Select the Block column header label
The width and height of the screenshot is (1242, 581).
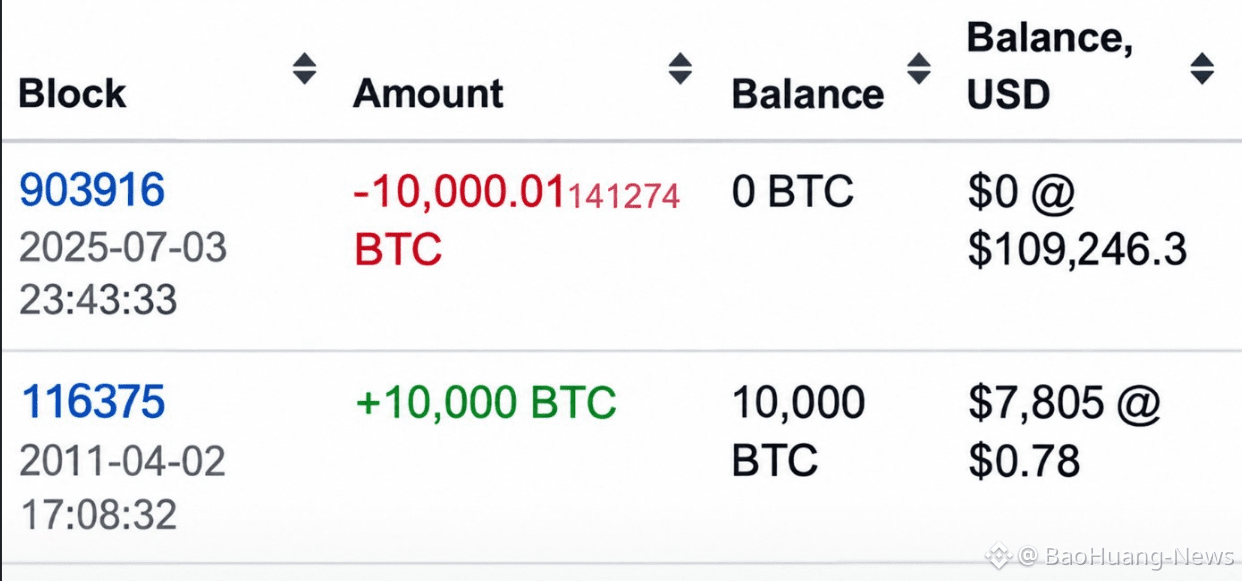[x=73, y=94]
